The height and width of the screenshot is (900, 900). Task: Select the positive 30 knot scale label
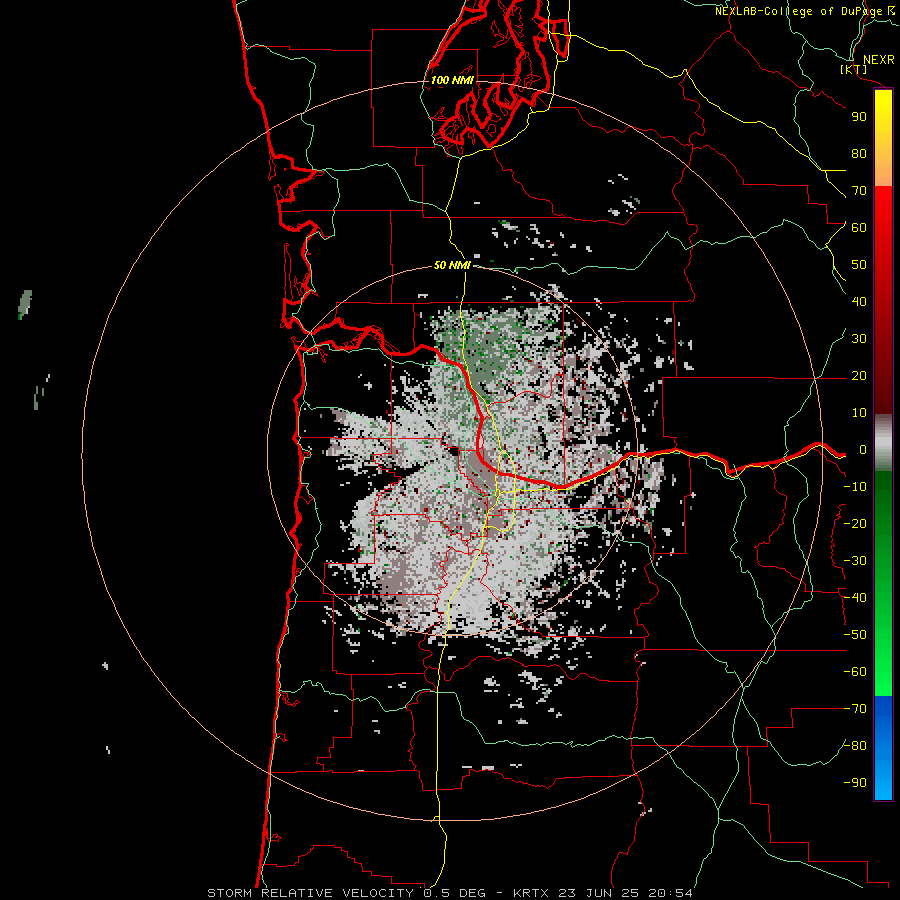click(859, 339)
